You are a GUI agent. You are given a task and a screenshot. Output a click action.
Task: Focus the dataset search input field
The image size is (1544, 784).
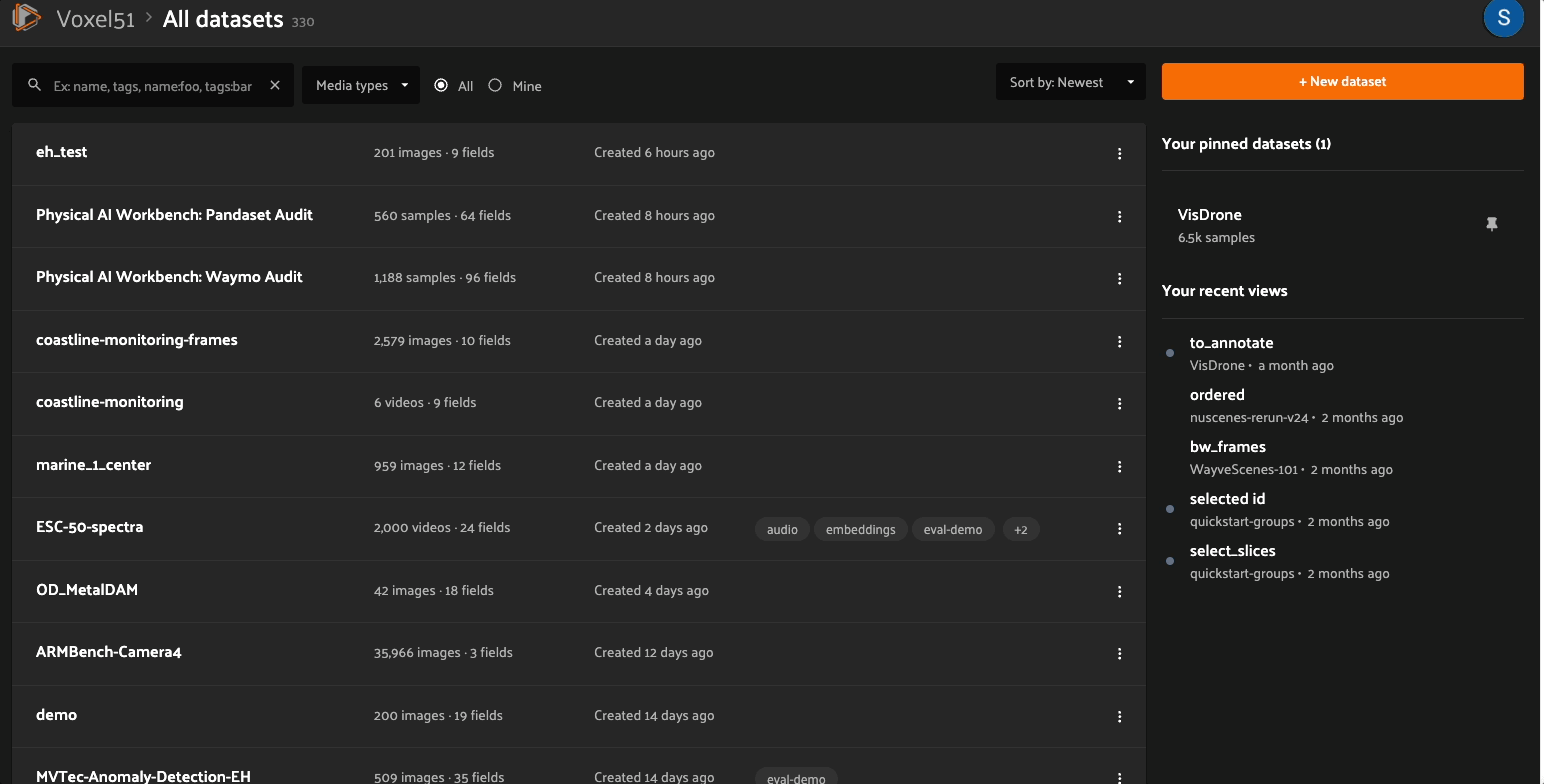153,86
